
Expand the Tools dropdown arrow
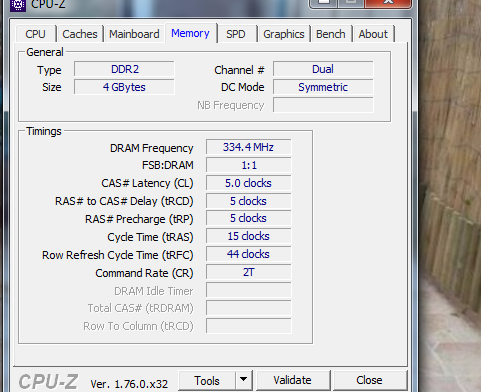click(244, 380)
